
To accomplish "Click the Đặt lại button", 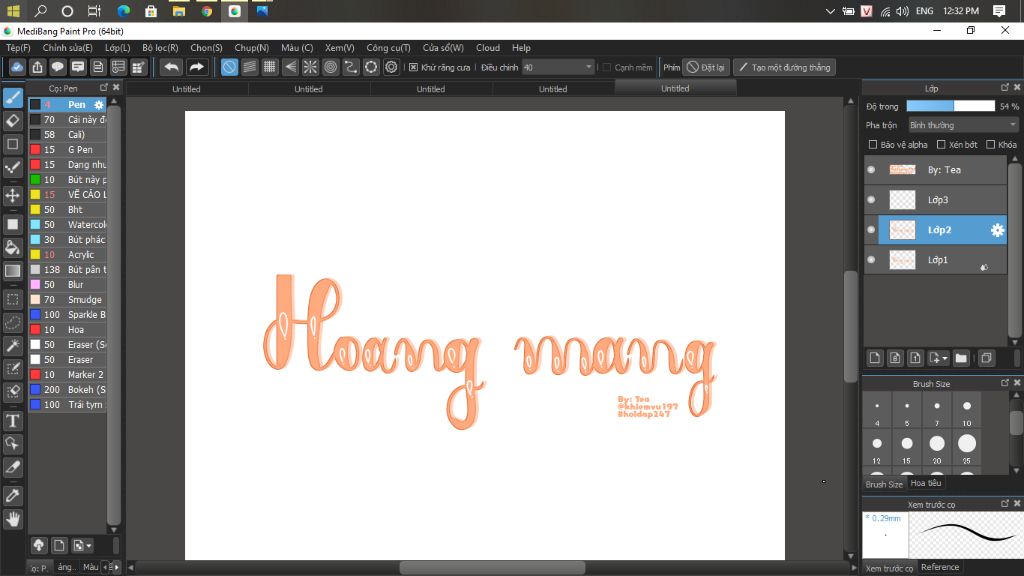I will coord(706,67).
